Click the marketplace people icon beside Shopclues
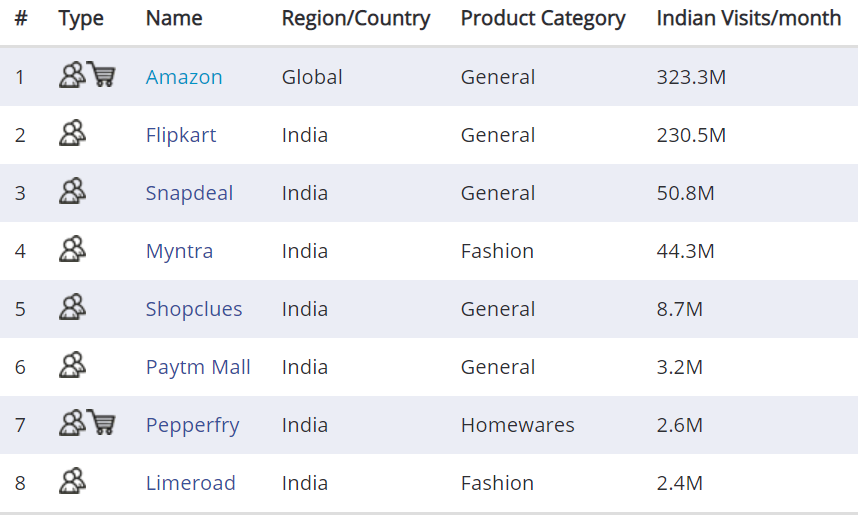The image size is (860, 516). (72, 308)
